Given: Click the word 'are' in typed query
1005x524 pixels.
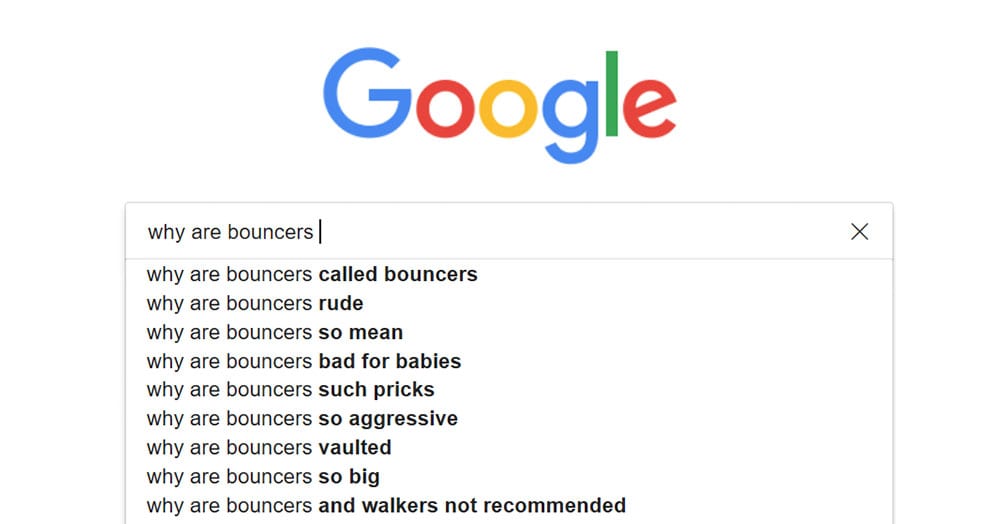Looking at the screenshot, I should click(x=206, y=233).
